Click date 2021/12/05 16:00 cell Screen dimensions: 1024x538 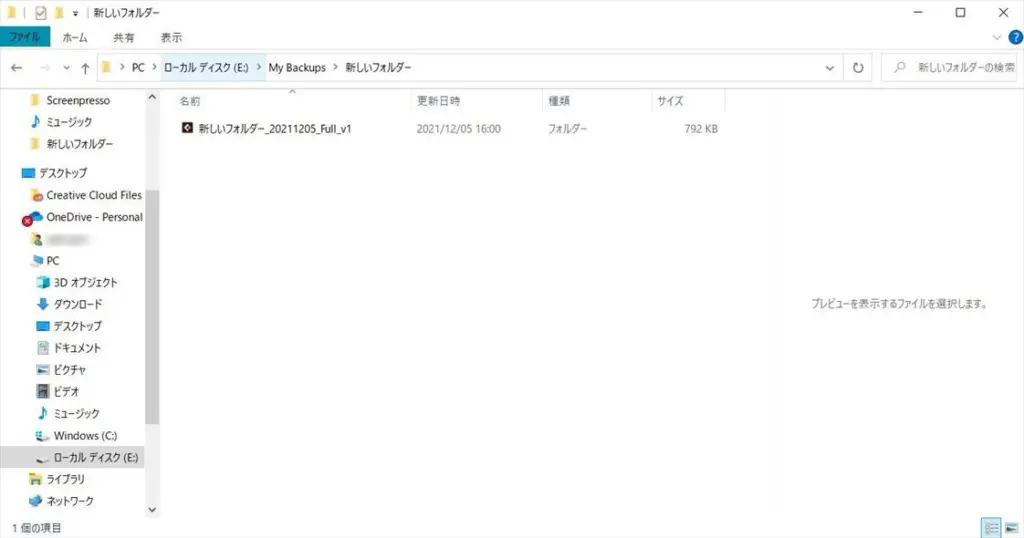click(458, 129)
